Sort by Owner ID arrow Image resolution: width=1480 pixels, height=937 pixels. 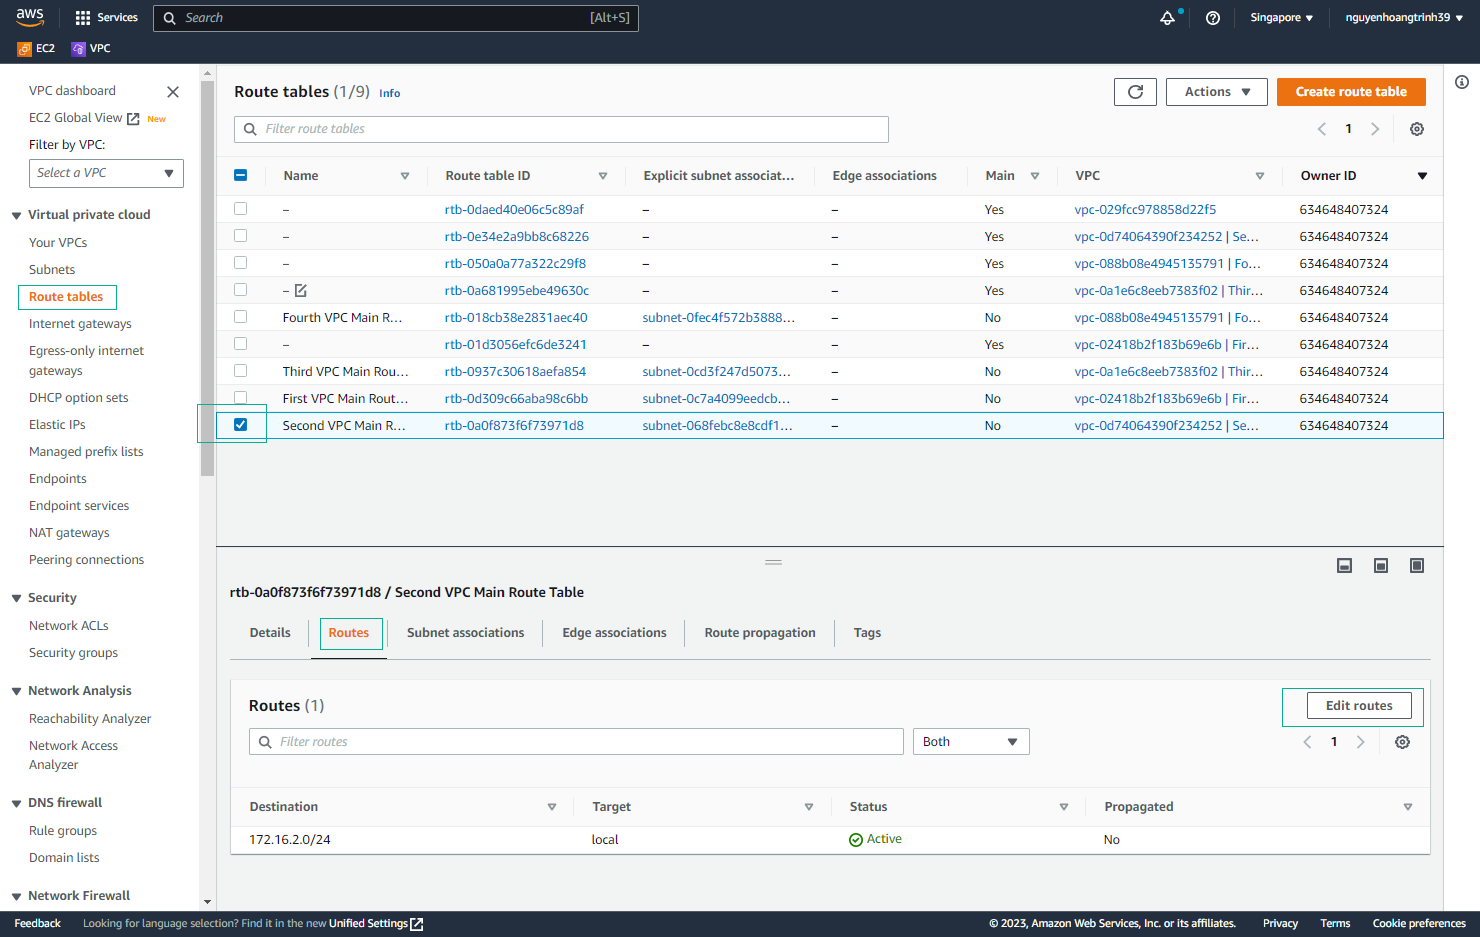1422,176
